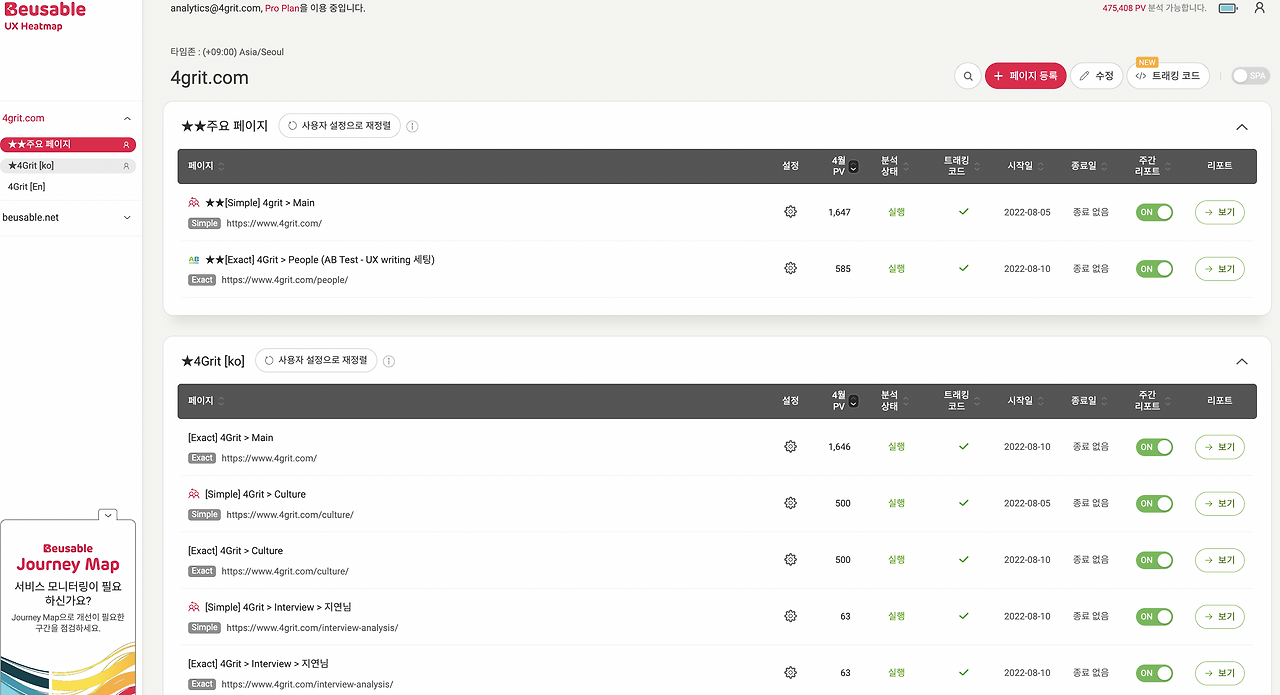Viewport: 1280px width, 695px height.
Task: Click 사용자 설정으로 재정렬 in ★★주요 페이지
Action: 340,126
